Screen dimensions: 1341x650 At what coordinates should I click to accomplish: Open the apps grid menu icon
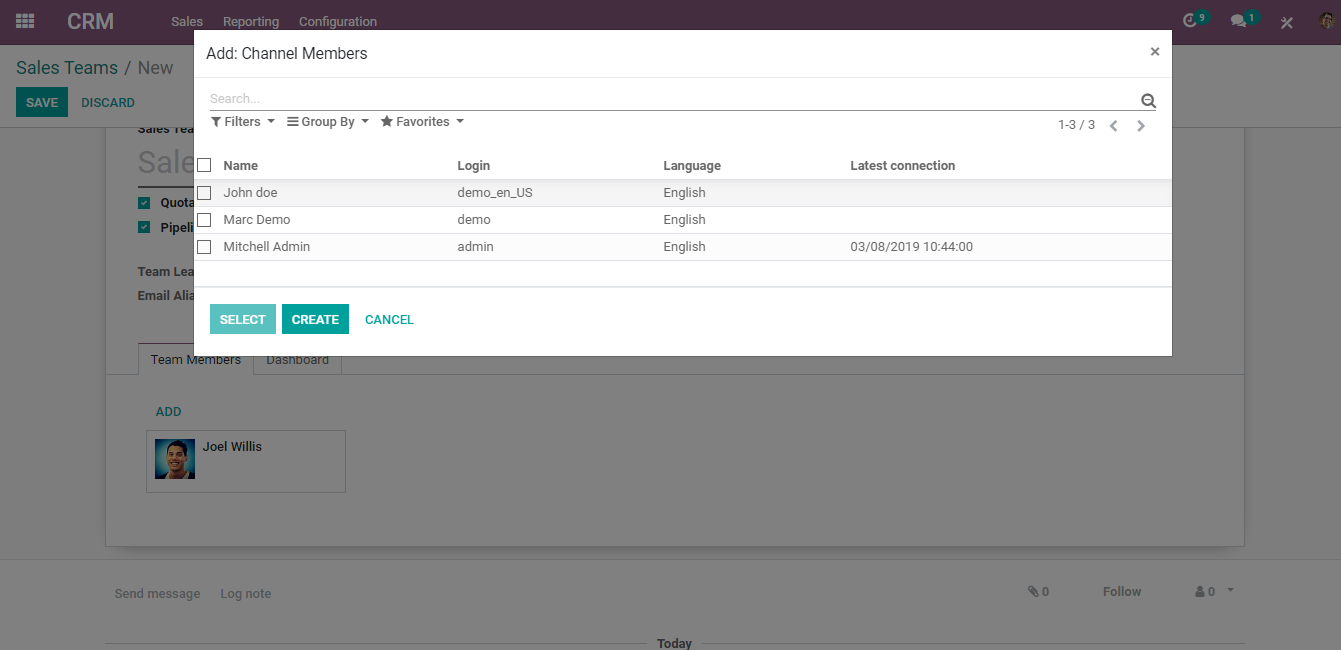point(25,21)
